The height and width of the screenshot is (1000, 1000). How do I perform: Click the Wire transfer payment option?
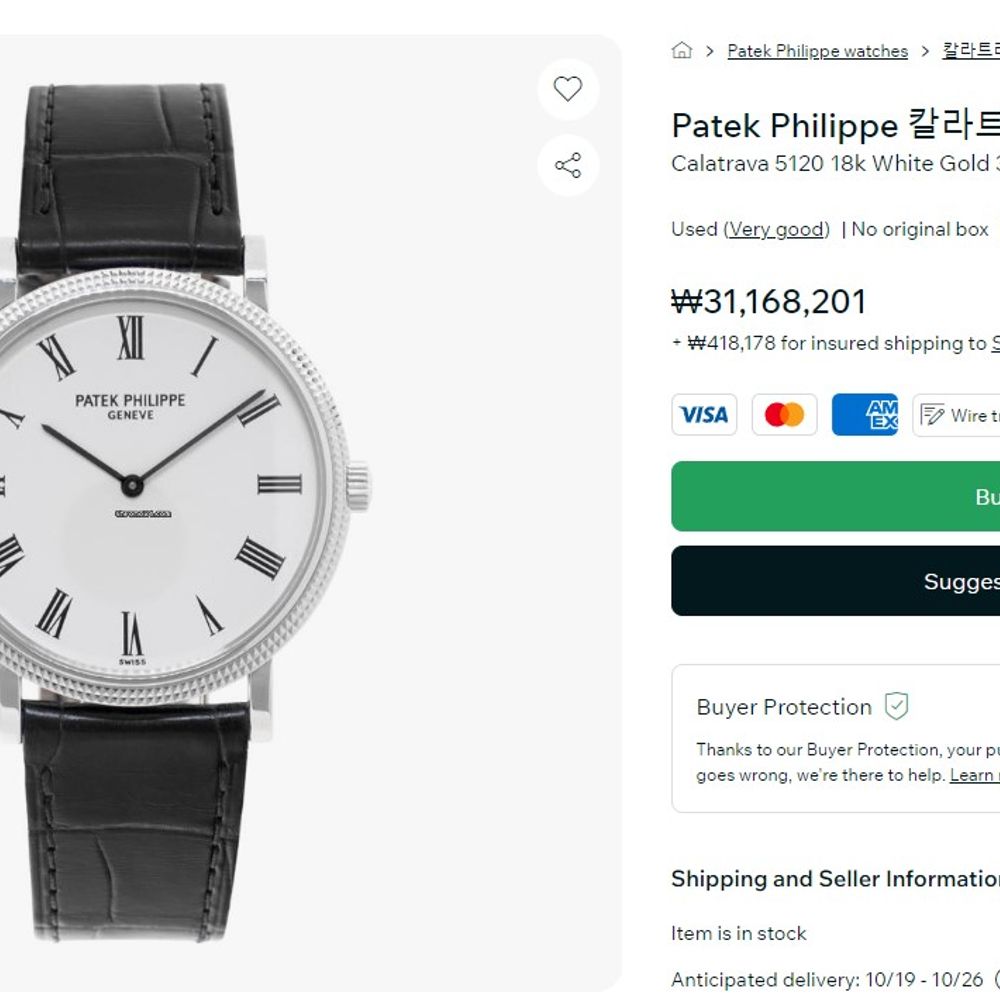pos(958,415)
